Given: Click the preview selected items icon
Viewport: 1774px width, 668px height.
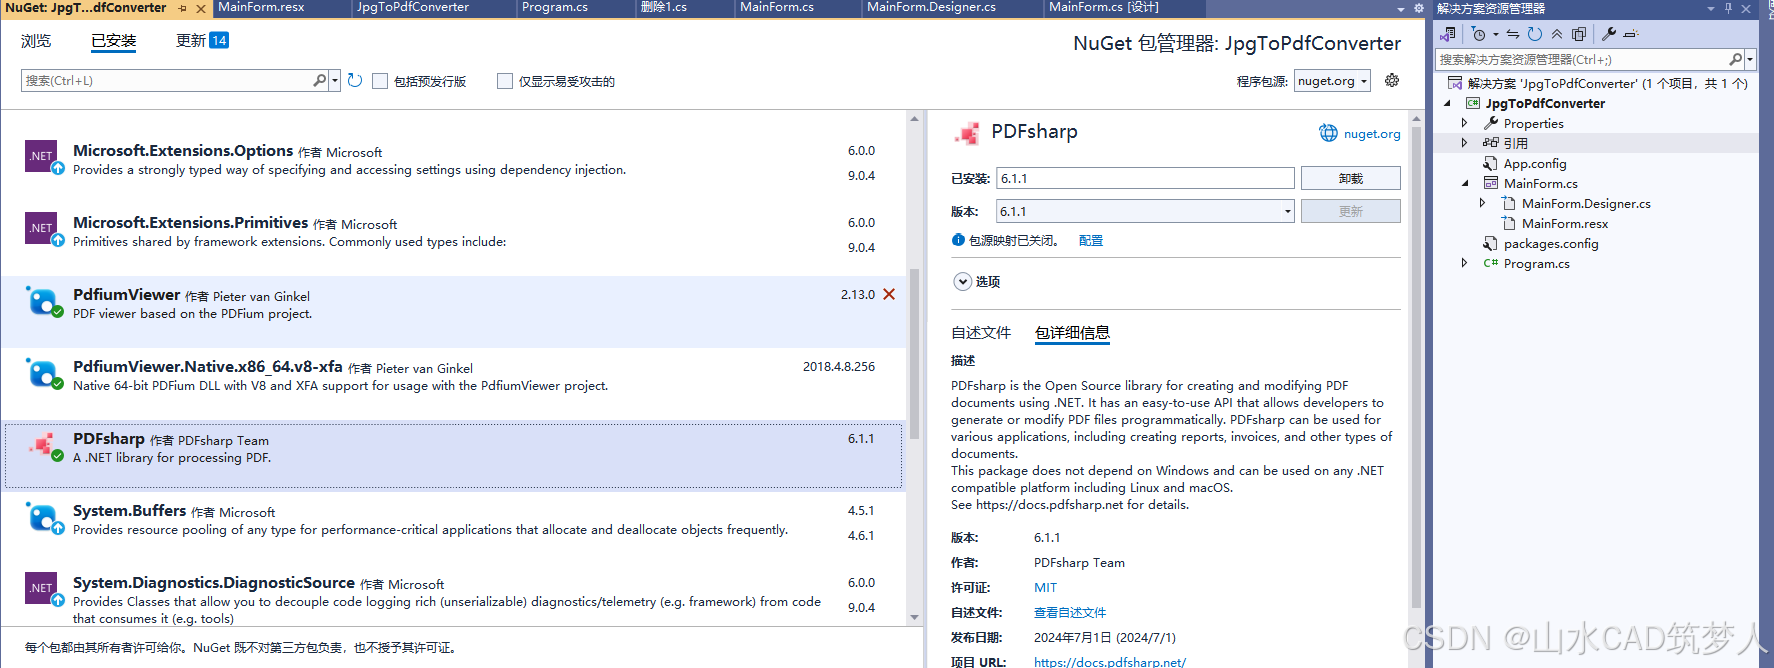Looking at the screenshot, I should pos(1631,34).
